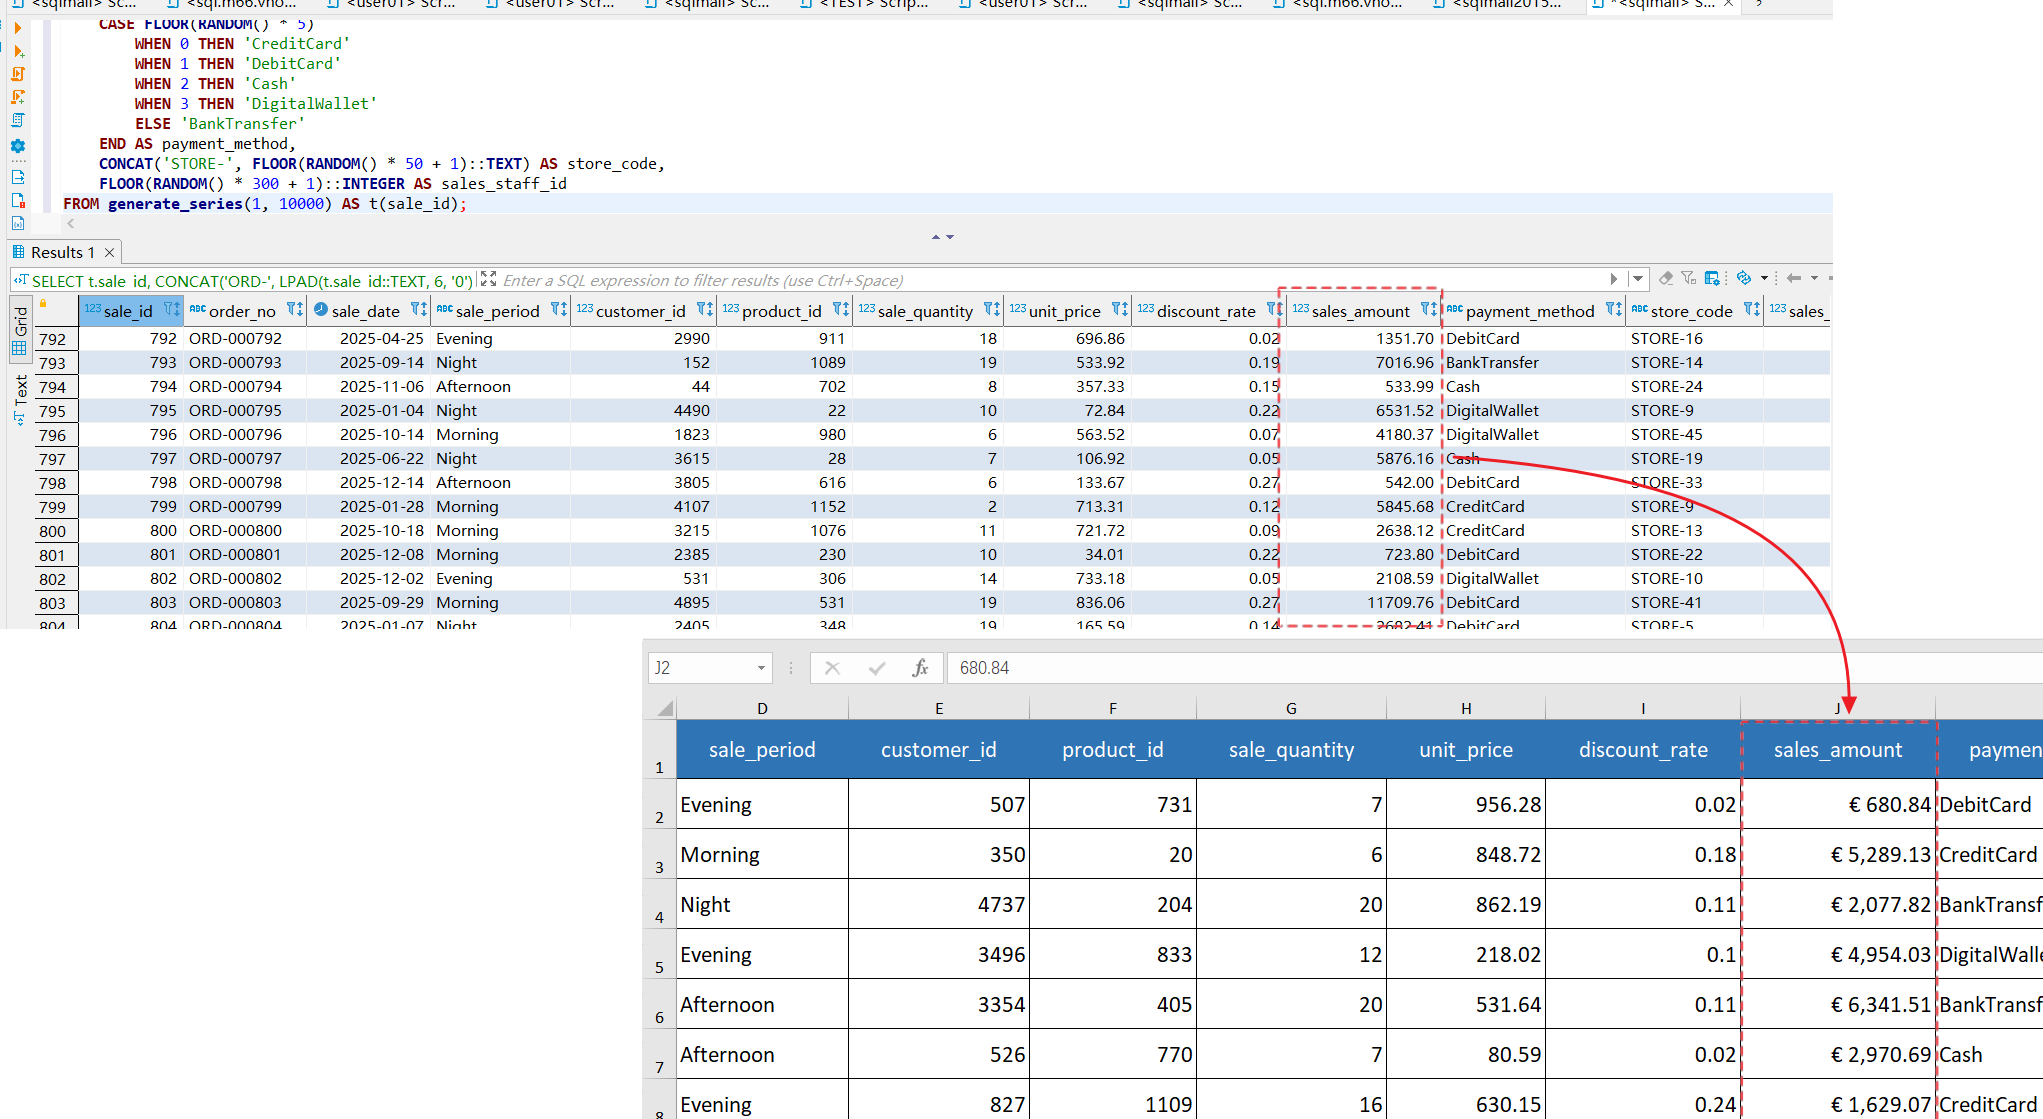Image resolution: width=2043 pixels, height=1119 pixels.
Task: Collapse editor with the up triangle splitter
Action: coord(936,237)
